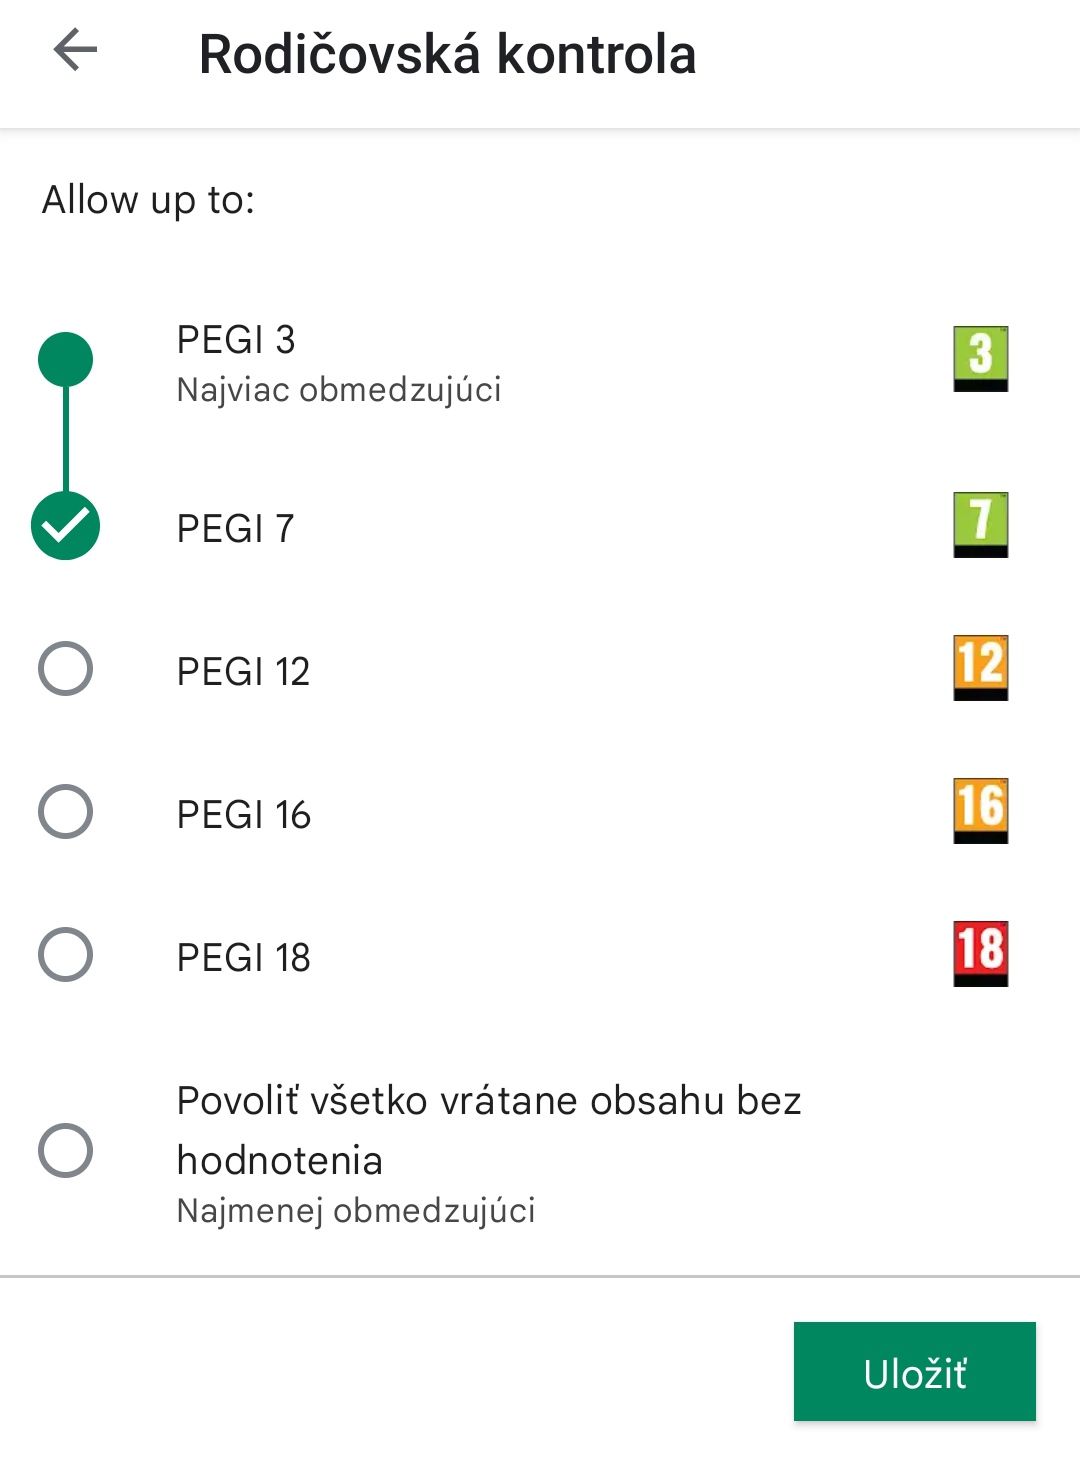Choose the PEGI 12 radio button
Screen dimensions: 1080x1460
65,668
